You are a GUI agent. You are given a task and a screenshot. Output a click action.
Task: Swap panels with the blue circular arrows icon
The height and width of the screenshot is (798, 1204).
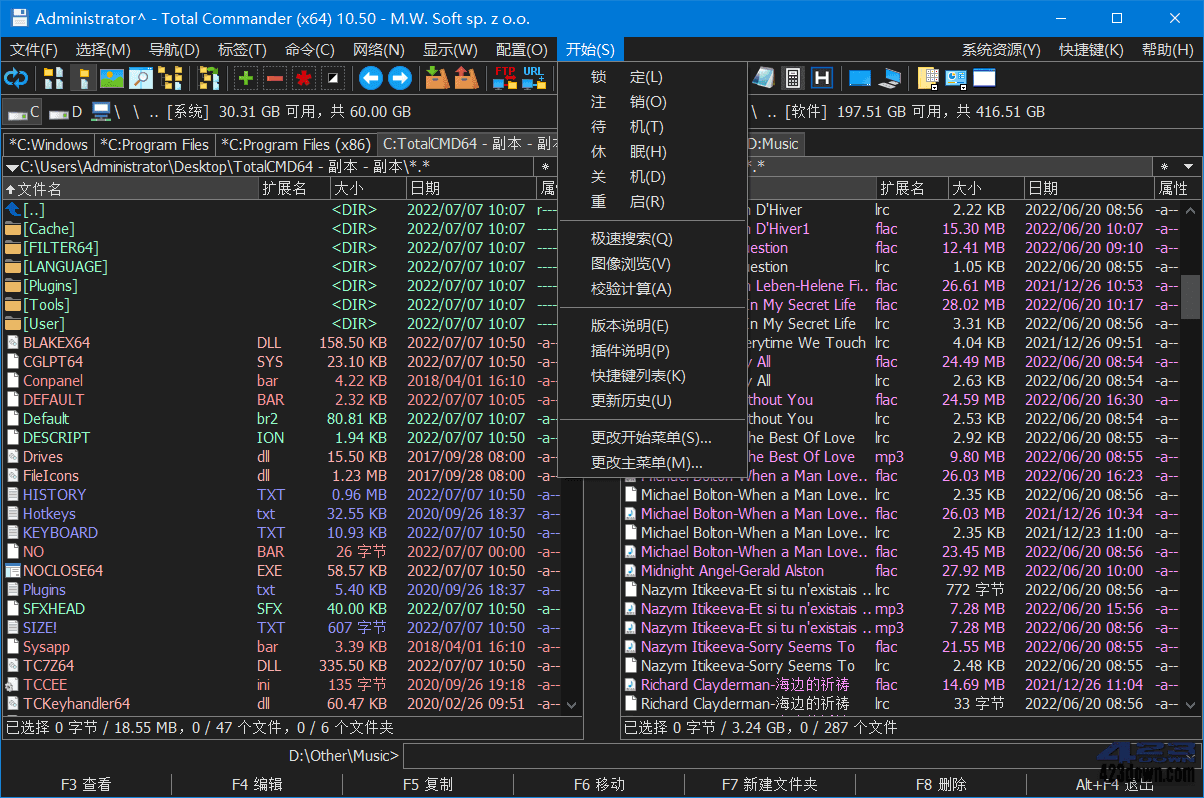16,77
